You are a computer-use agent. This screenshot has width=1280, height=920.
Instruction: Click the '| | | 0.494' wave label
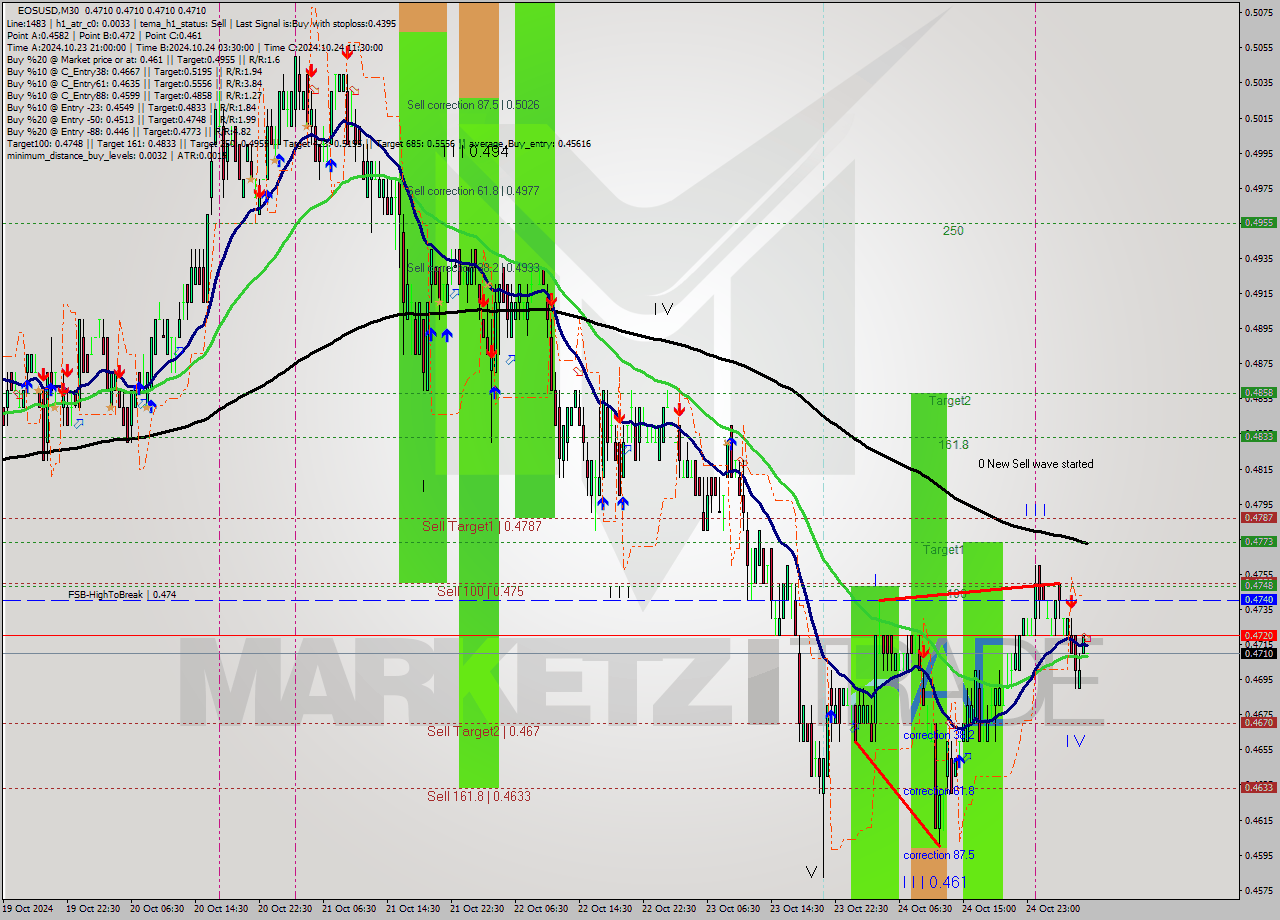point(475,151)
